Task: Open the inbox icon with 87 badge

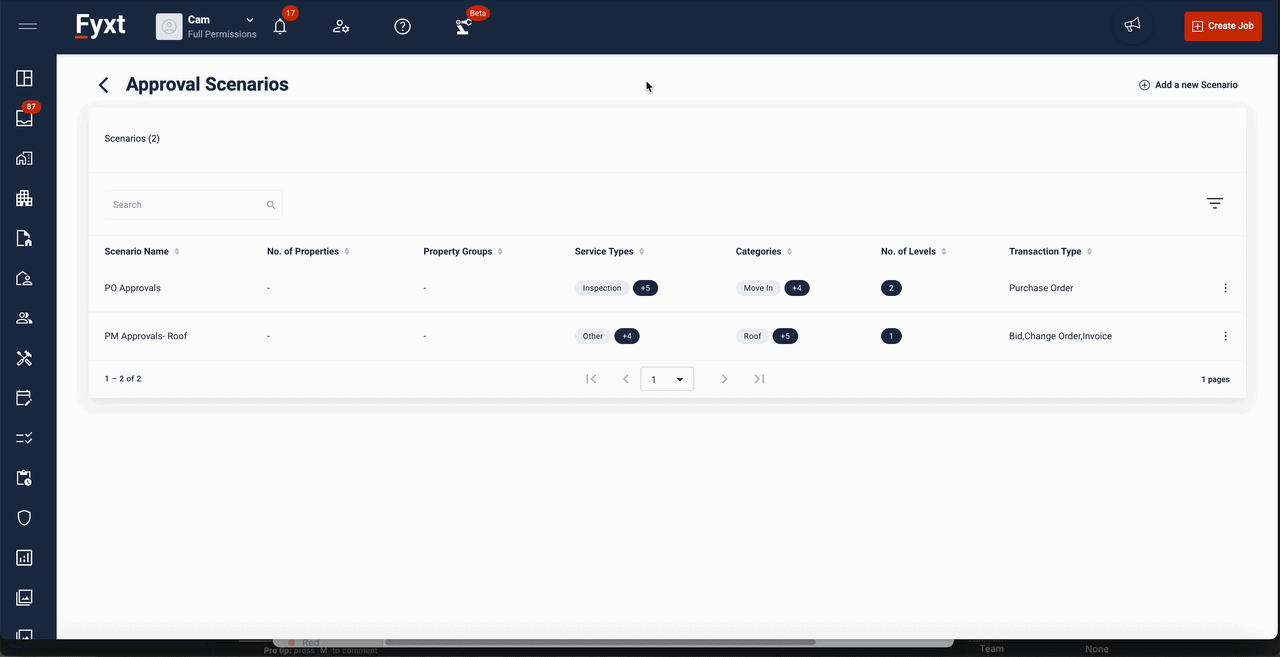Action: (x=25, y=118)
